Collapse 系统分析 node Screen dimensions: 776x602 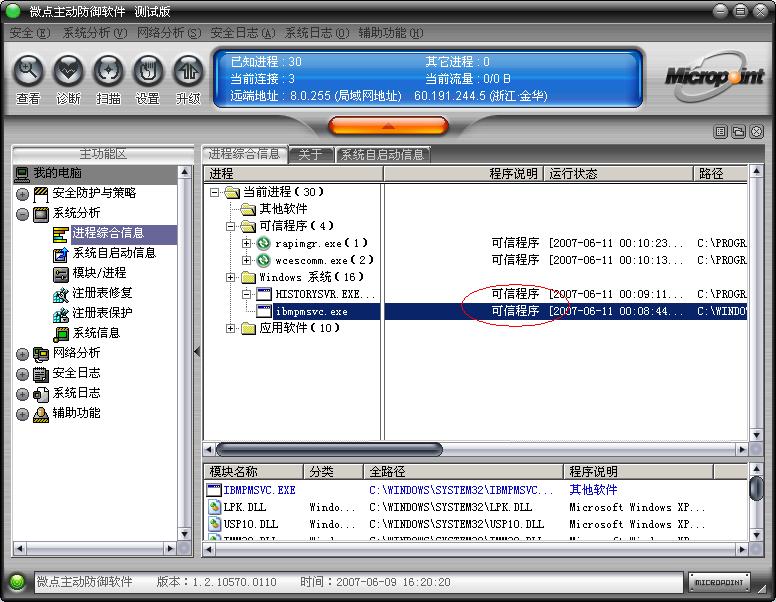click(x=22, y=214)
